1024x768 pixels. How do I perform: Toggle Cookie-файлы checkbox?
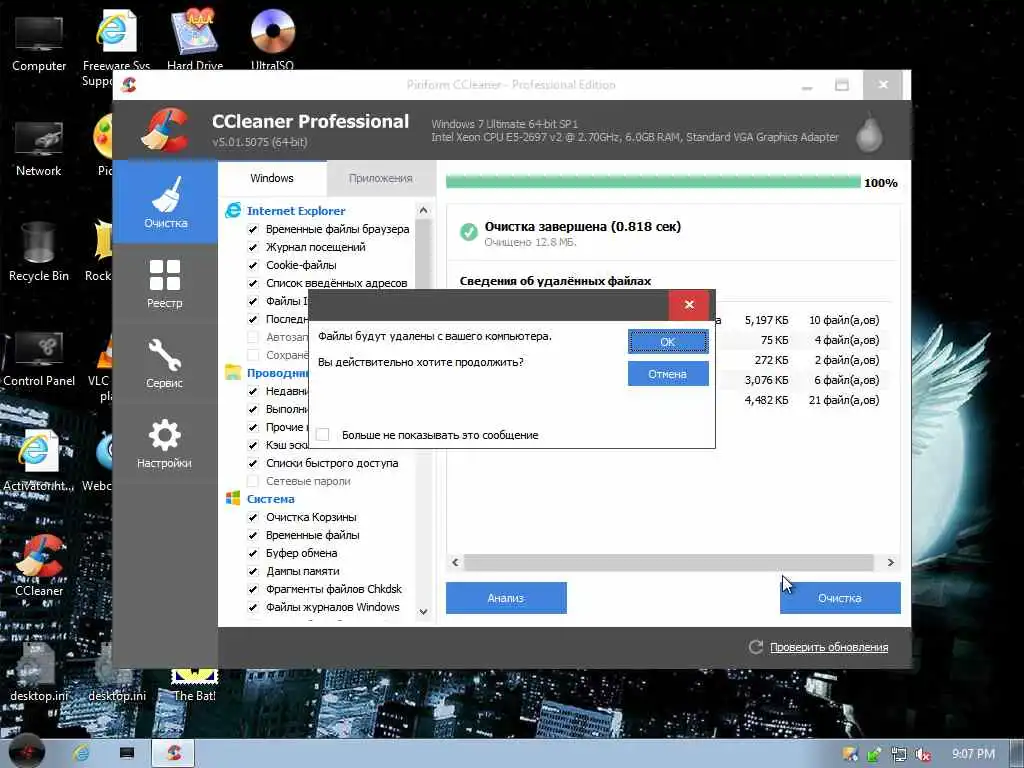pyautogui.click(x=253, y=265)
